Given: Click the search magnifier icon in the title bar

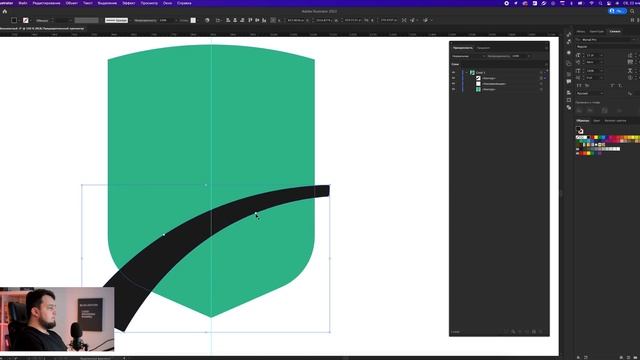Looking at the screenshot, I should point(632,11).
